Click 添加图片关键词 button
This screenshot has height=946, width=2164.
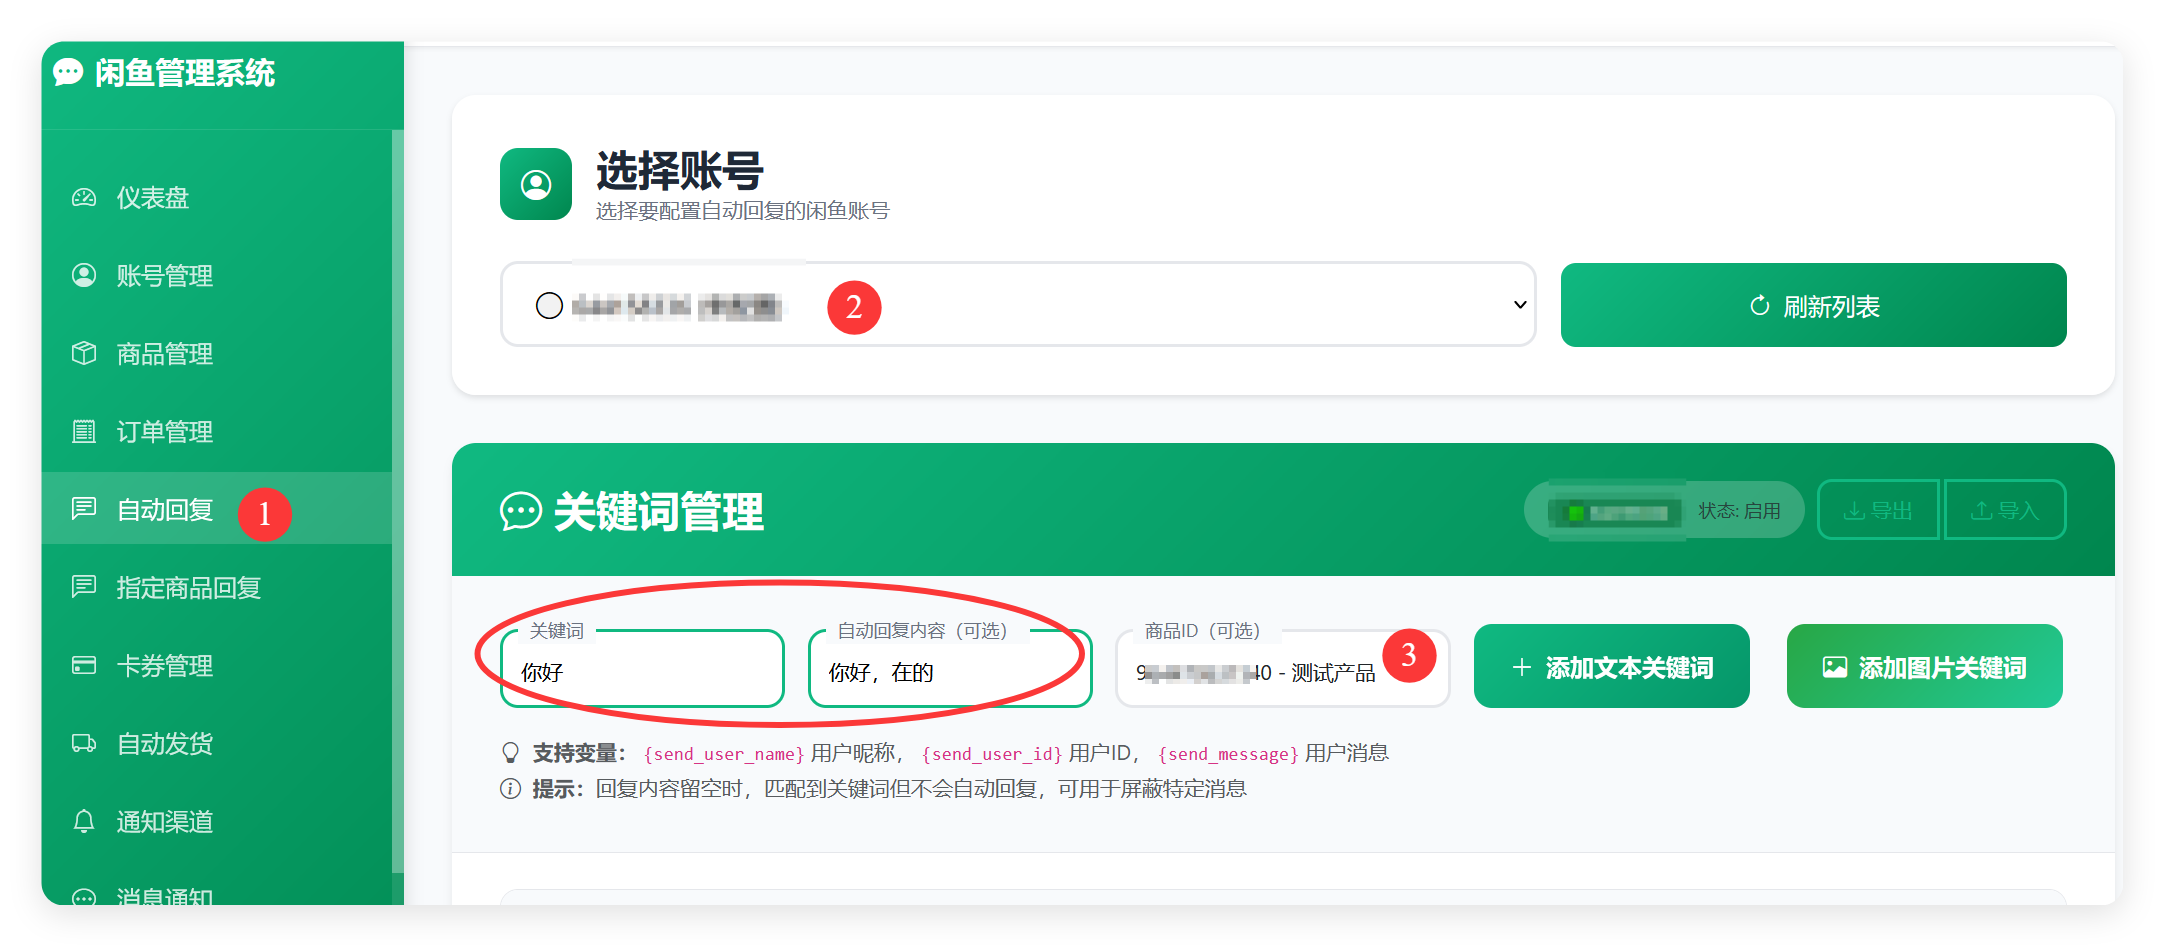(x=1924, y=666)
